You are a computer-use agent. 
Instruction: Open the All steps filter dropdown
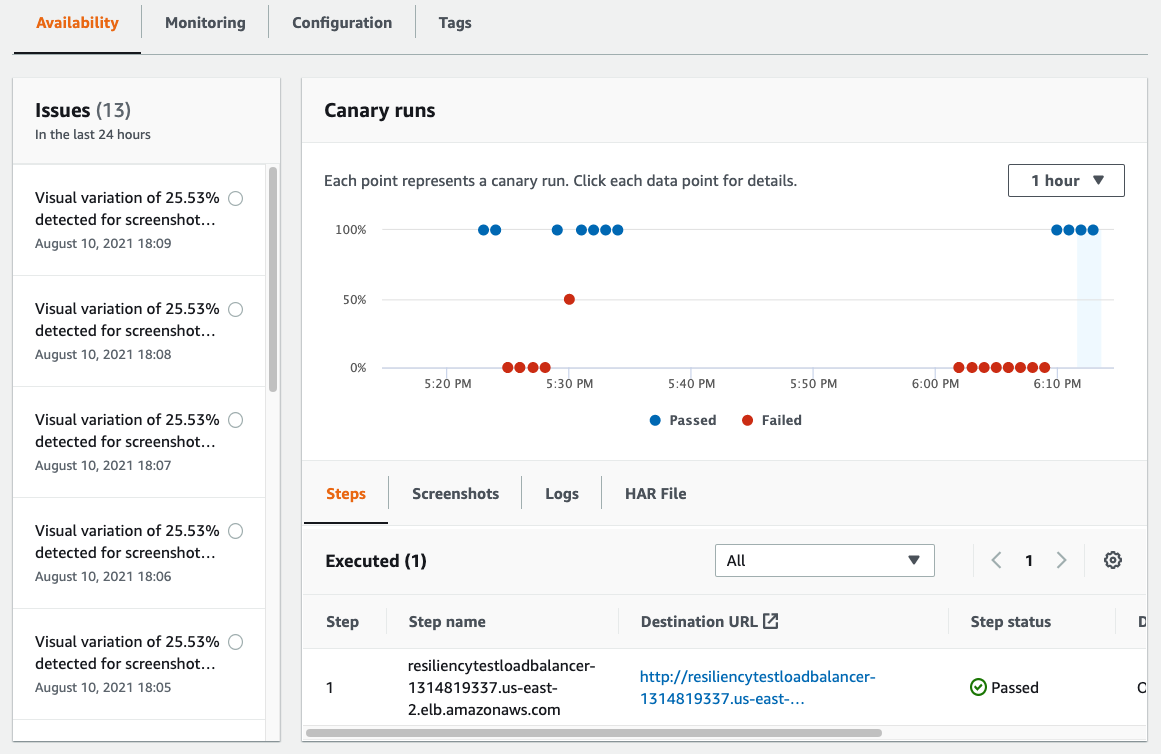(x=824, y=560)
